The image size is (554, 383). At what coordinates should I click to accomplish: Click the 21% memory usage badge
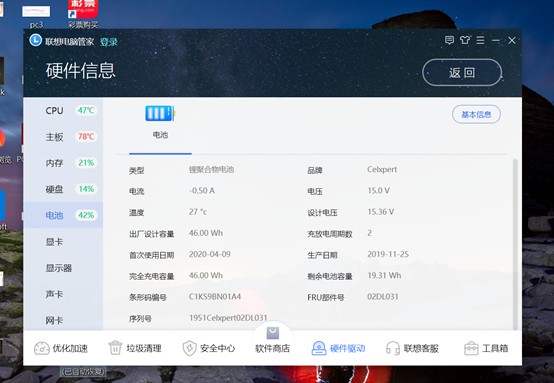click(x=86, y=163)
